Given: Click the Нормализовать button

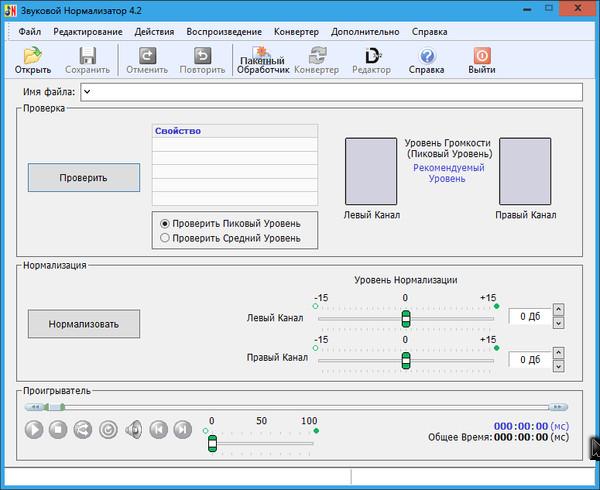Looking at the screenshot, I should click(x=84, y=324).
